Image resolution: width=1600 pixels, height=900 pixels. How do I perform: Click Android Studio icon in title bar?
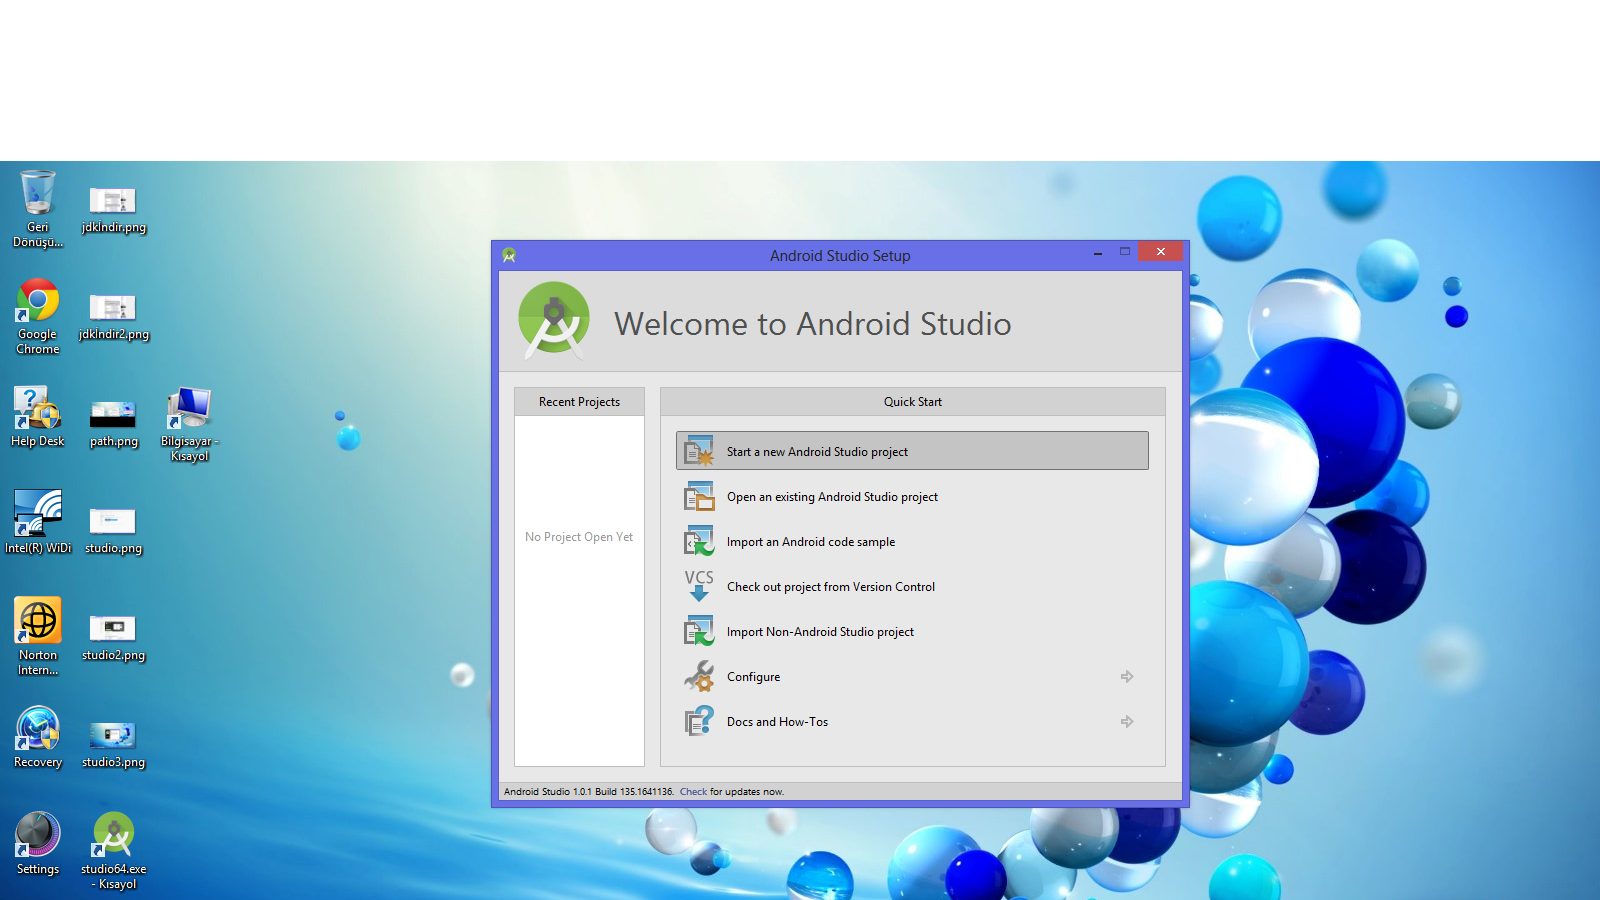509,255
